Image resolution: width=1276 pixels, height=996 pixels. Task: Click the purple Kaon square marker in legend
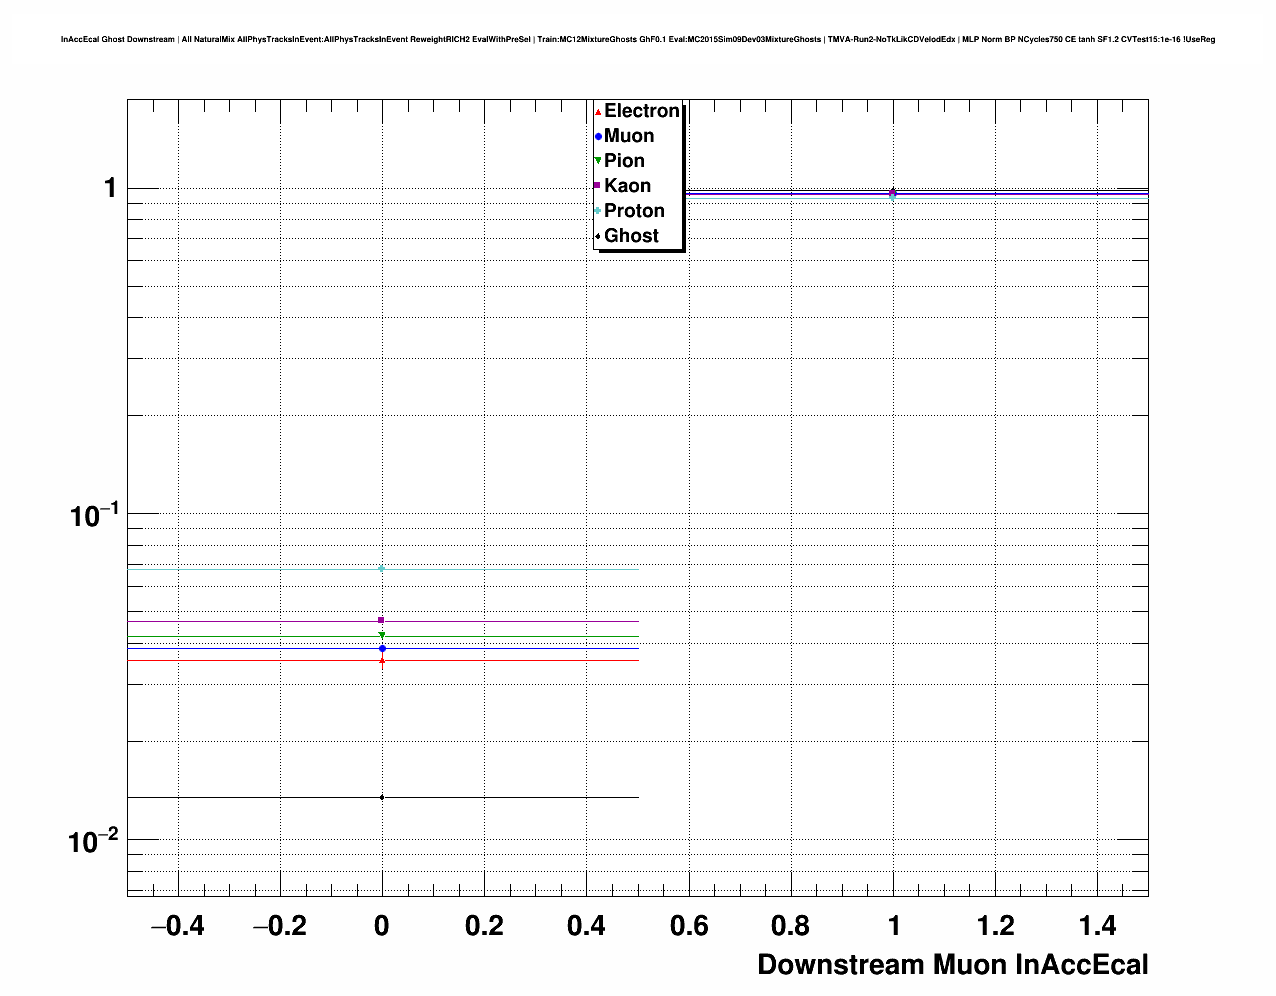click(598, 186)
